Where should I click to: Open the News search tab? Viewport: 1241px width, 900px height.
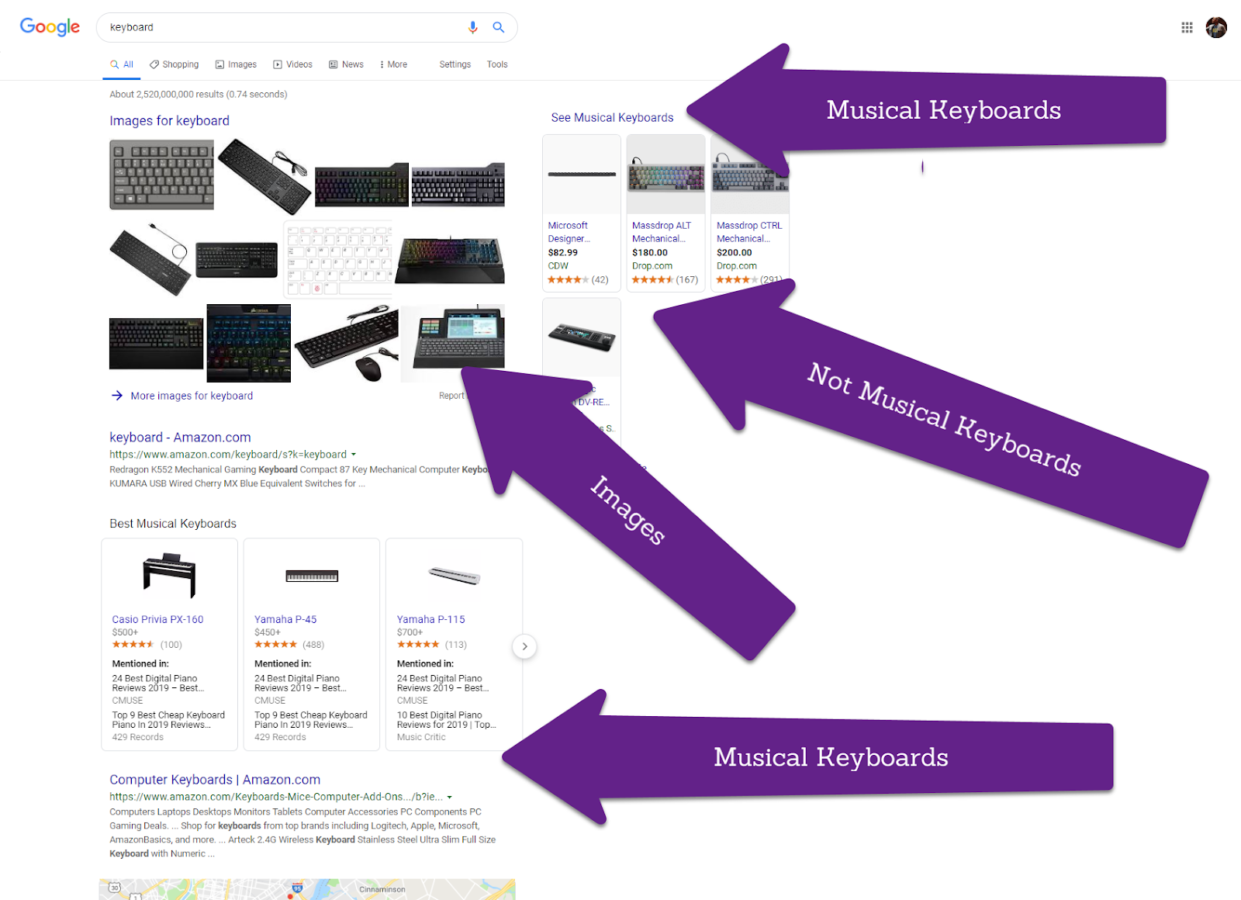click(x=346, y=65)
